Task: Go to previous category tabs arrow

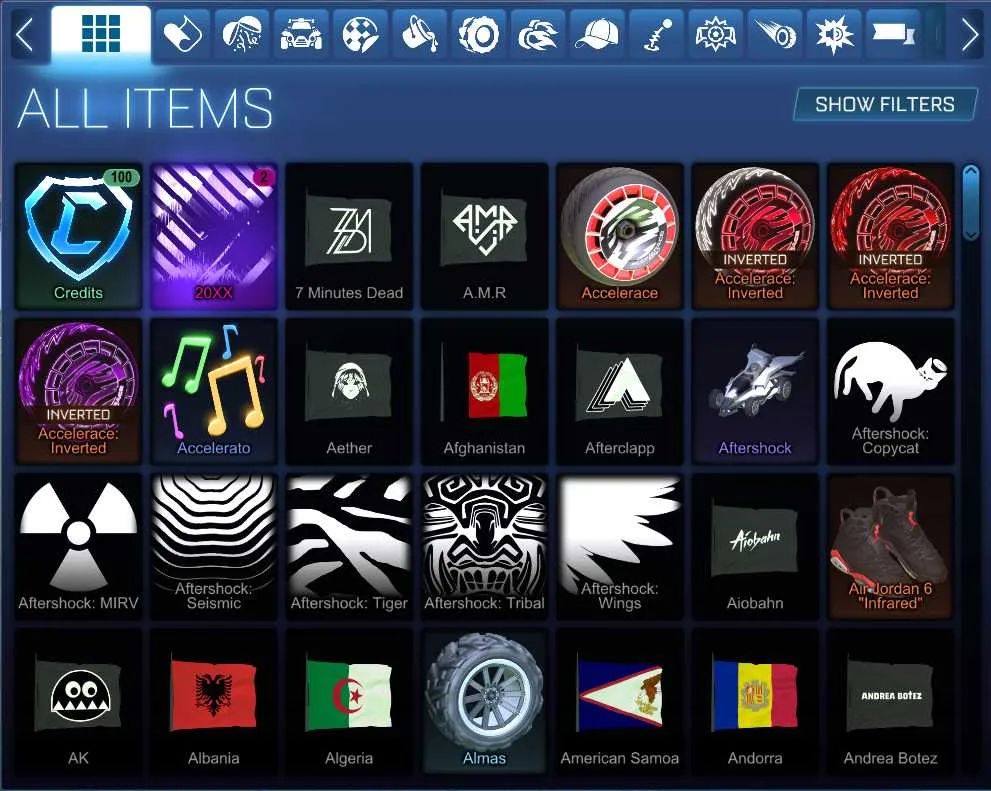Action: 25,34
